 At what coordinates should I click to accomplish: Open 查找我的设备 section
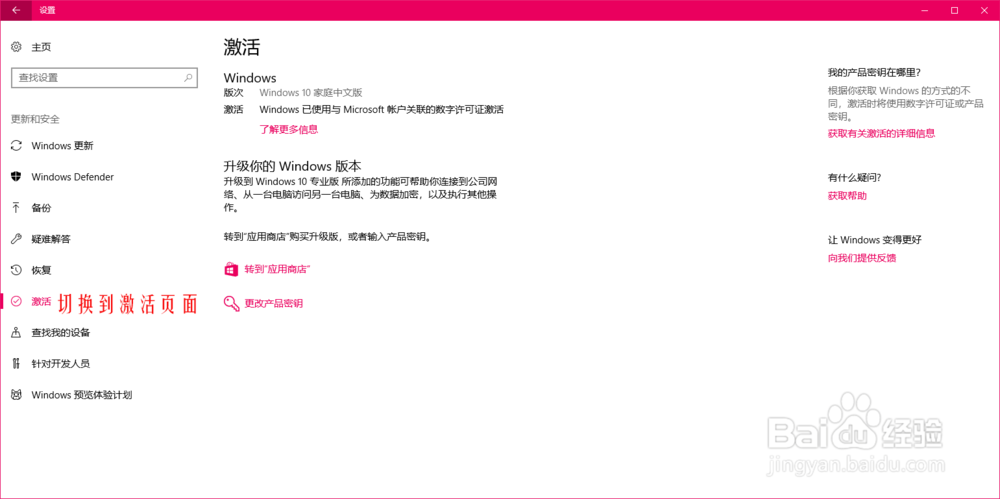[x=61, y=332]
